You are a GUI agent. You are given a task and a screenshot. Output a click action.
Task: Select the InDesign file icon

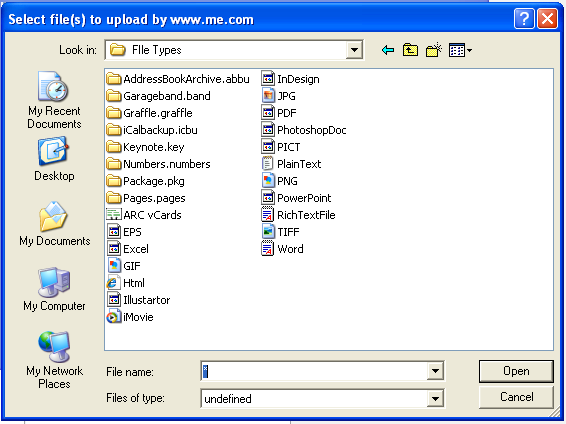(x=267, y=79)
